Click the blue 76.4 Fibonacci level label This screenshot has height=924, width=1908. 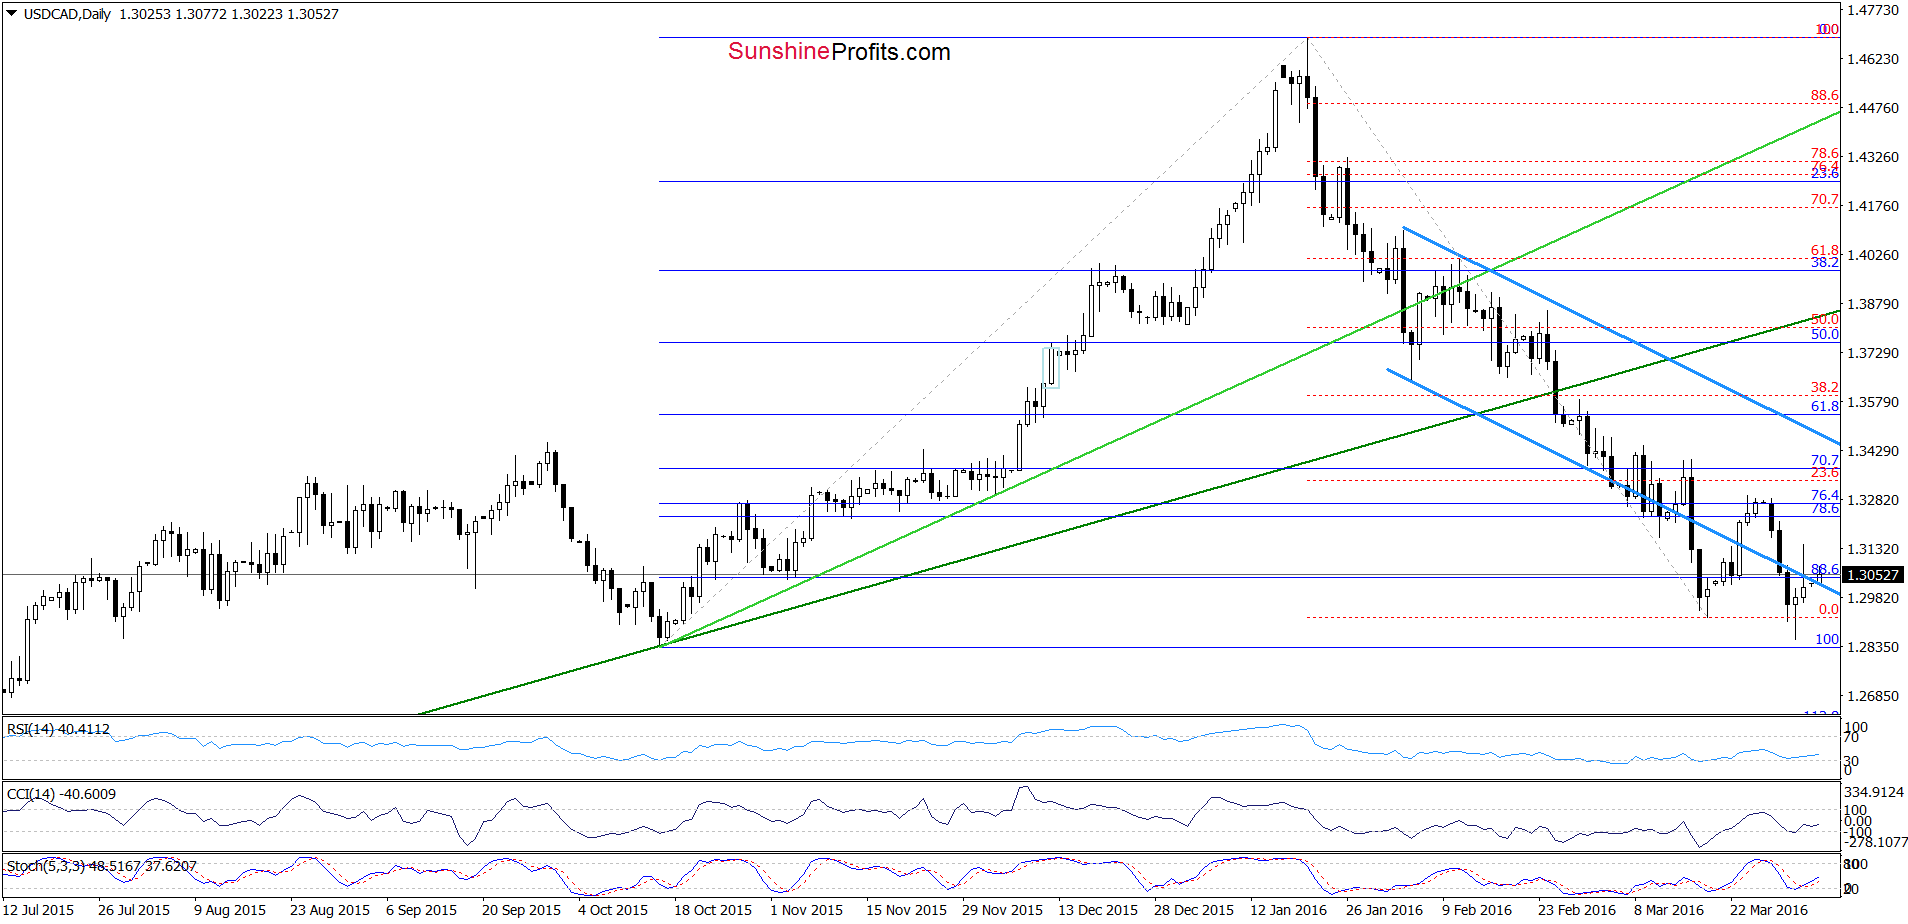[1824, 495]
